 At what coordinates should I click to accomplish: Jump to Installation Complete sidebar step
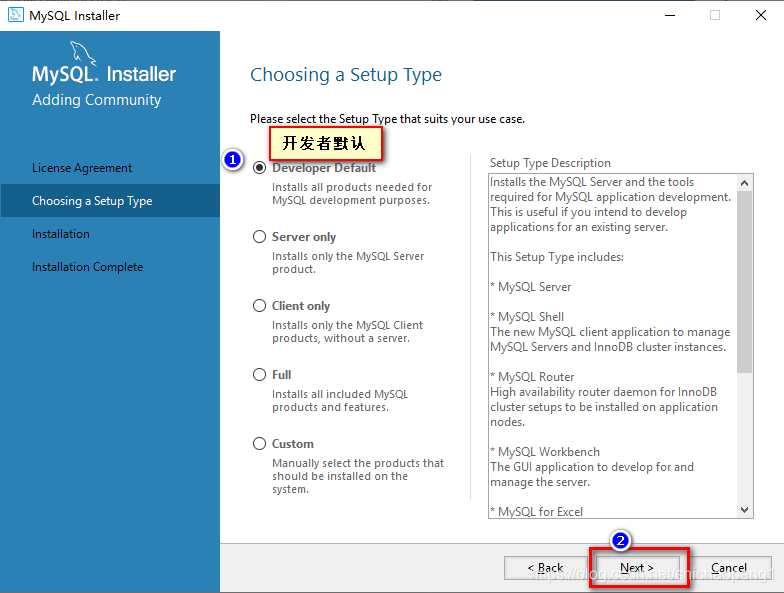click(88, 267)
